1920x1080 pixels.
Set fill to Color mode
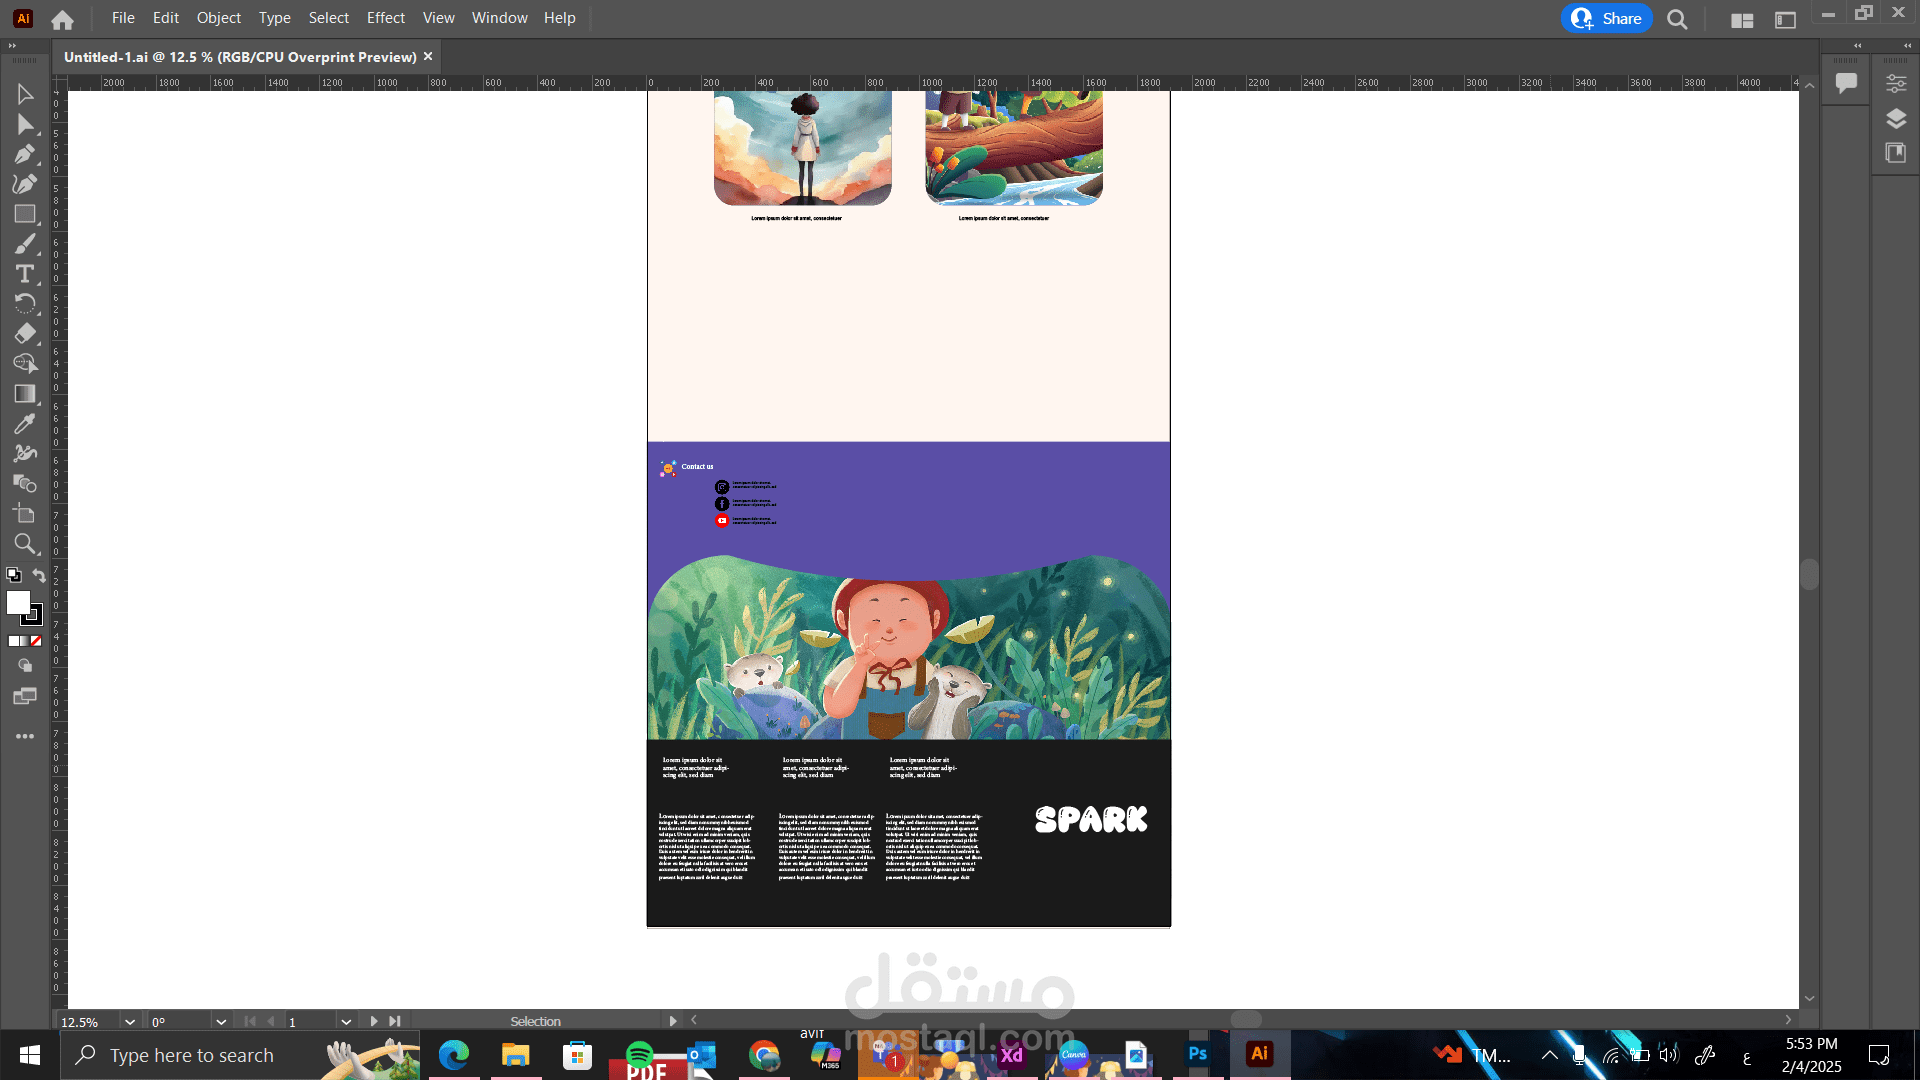point(14,641)
